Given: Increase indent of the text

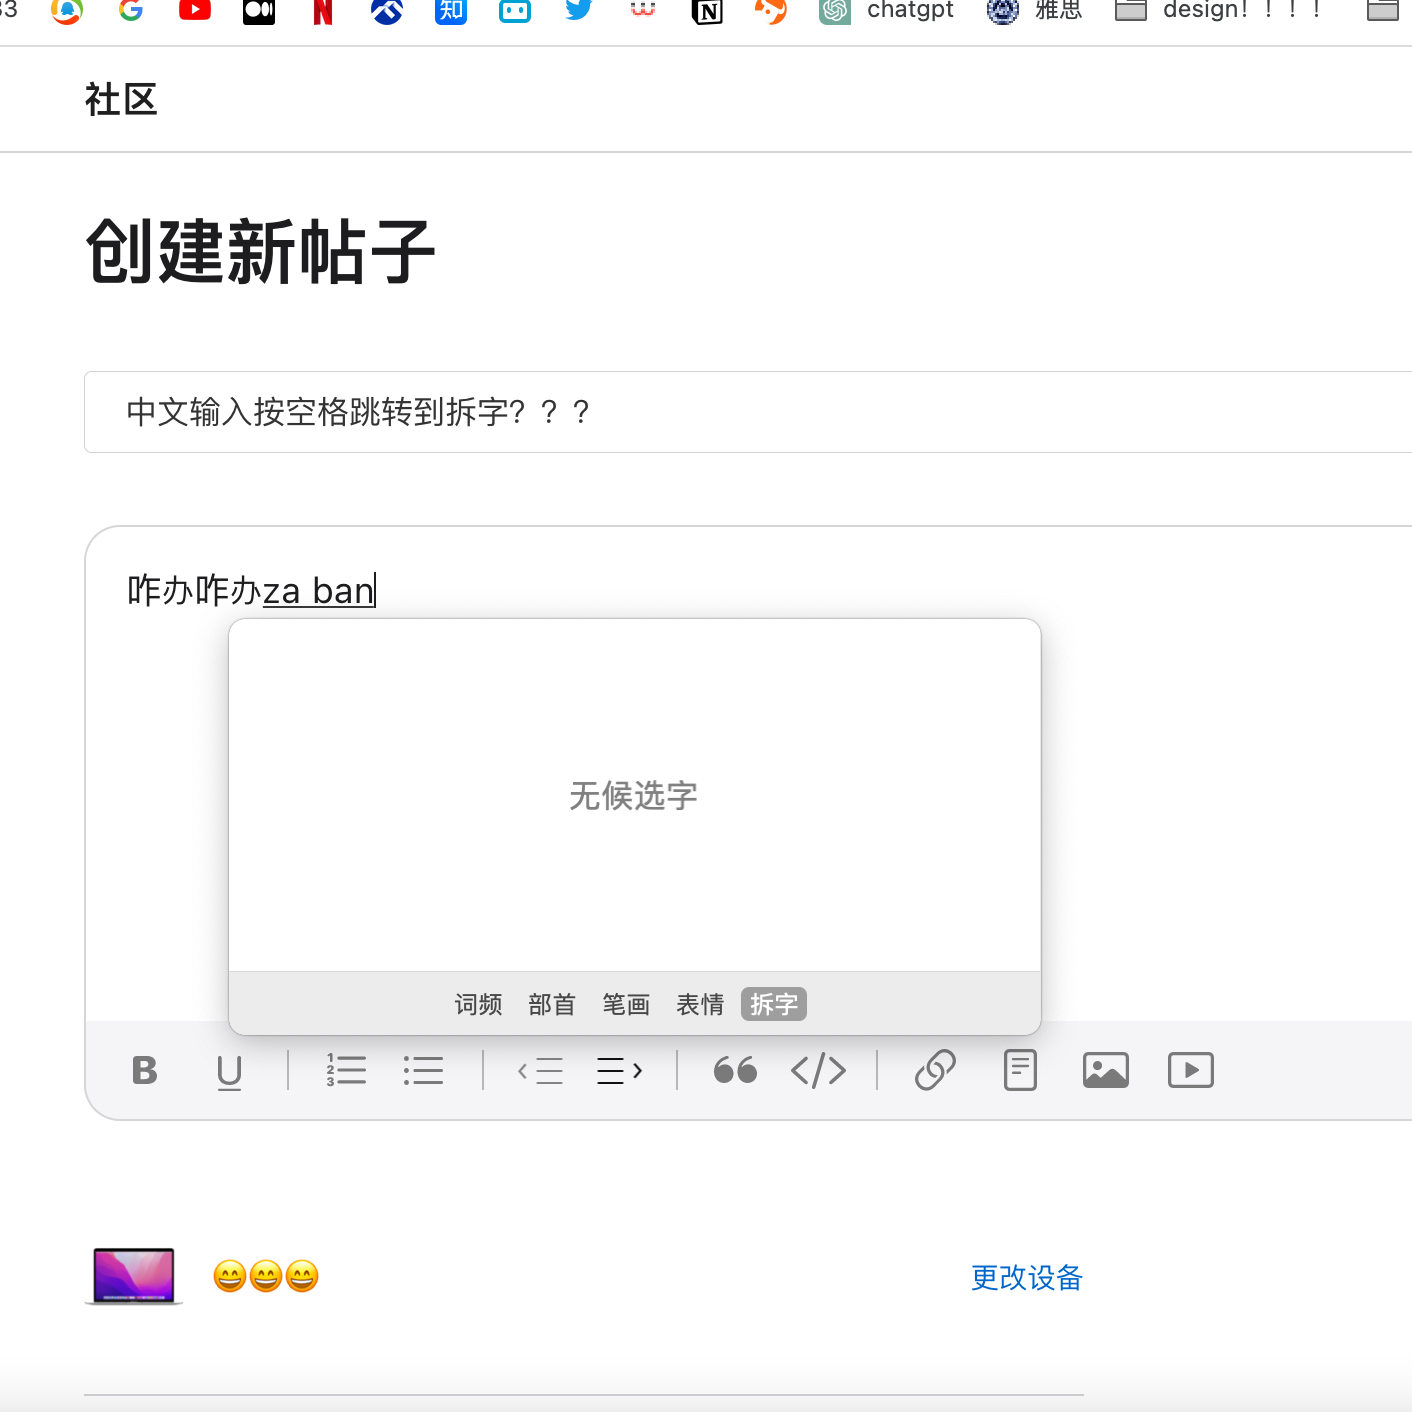Looking at the screenshot, I should (619, 1071).
